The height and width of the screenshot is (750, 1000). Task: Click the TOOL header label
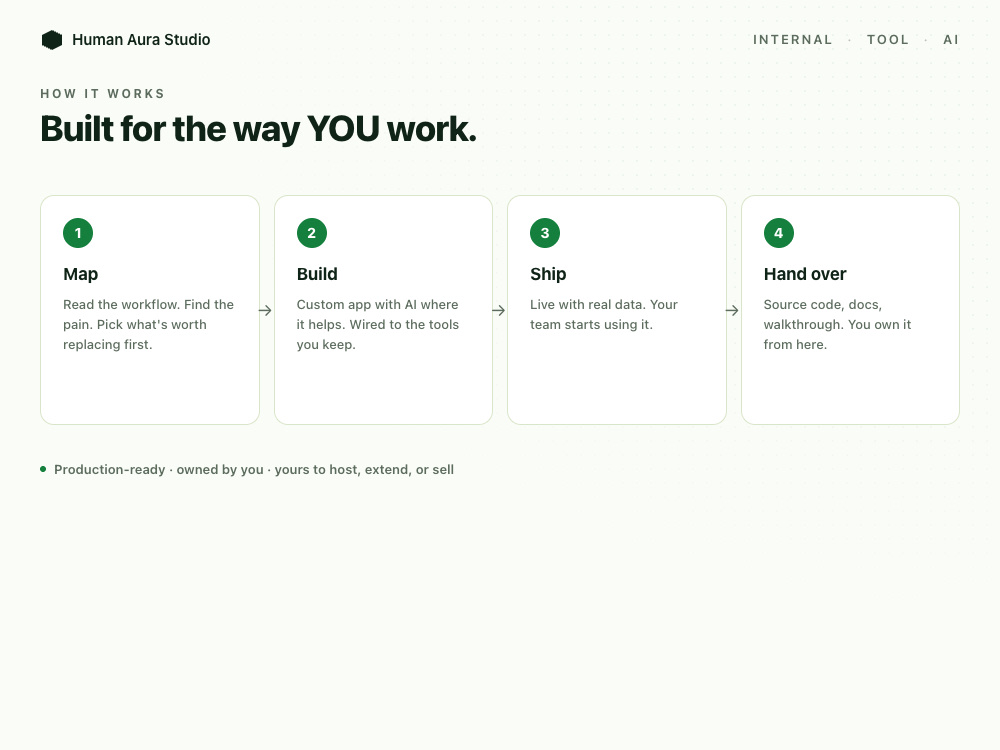pos(888,40)
